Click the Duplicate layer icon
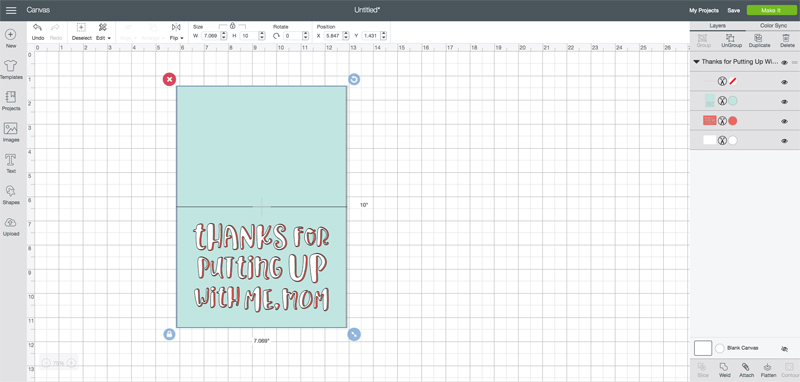The width and height of the screenshot is (800, 382). click(759, 38)
